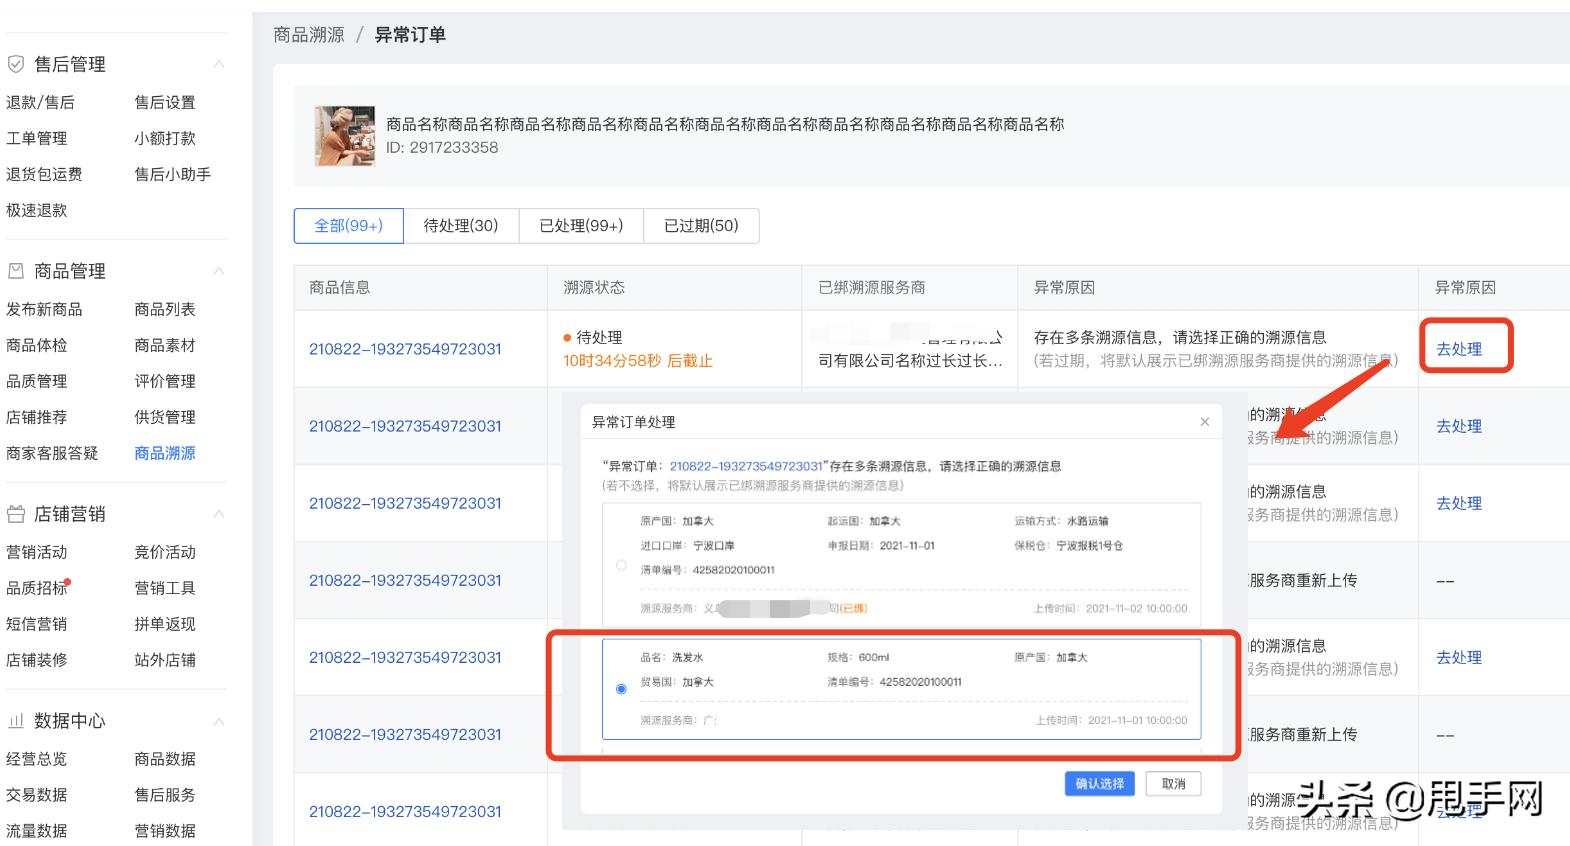
Task: Open 退款/售后 menu item
Action: [40, 102]
